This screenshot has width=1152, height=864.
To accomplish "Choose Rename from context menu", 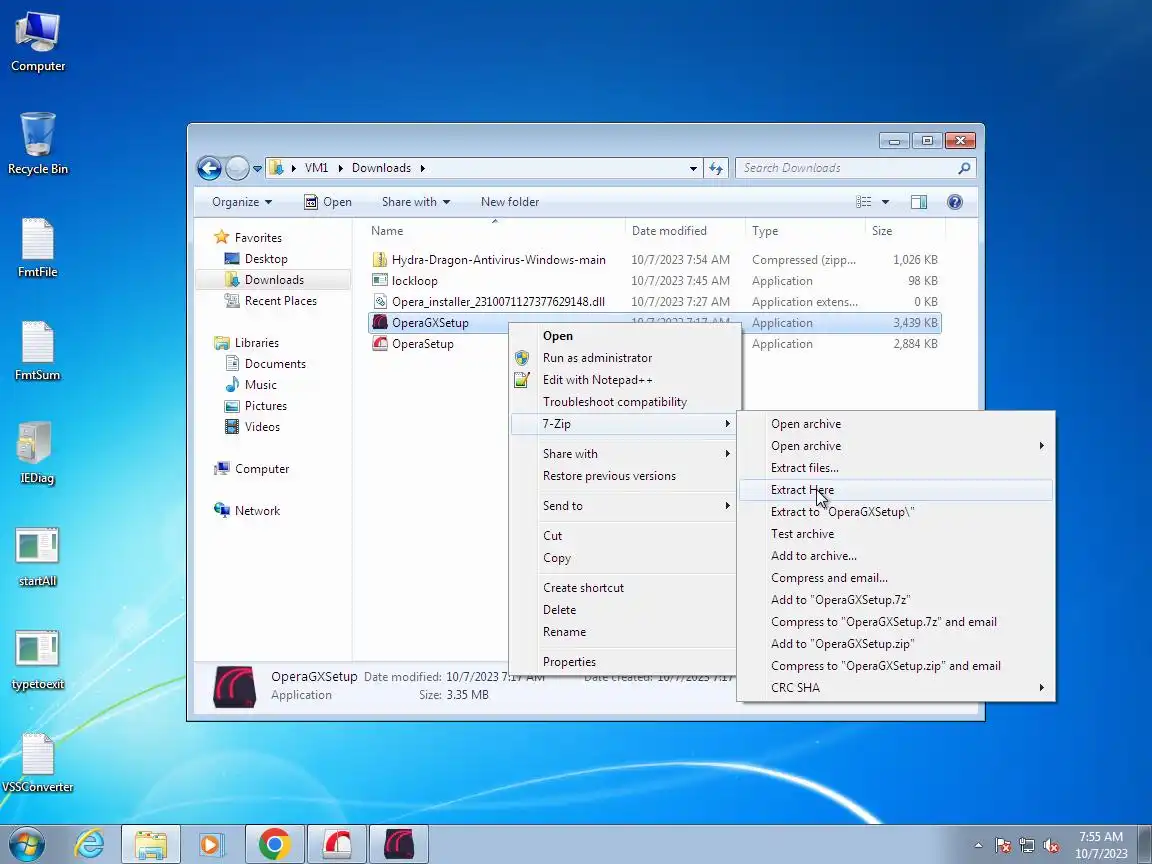I will coord(624,632).
